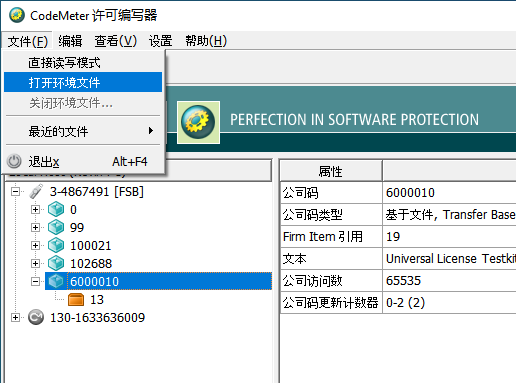Click the CodeMeter title bar logo
The width and height of the screenshot is (516, 383).
tap(17, 15)
